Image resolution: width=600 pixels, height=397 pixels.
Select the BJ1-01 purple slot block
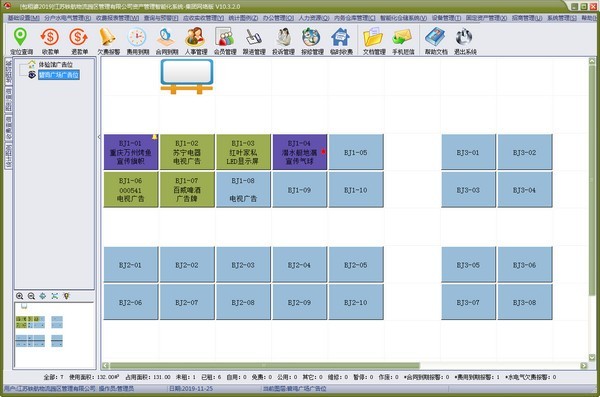pos(130,152)
